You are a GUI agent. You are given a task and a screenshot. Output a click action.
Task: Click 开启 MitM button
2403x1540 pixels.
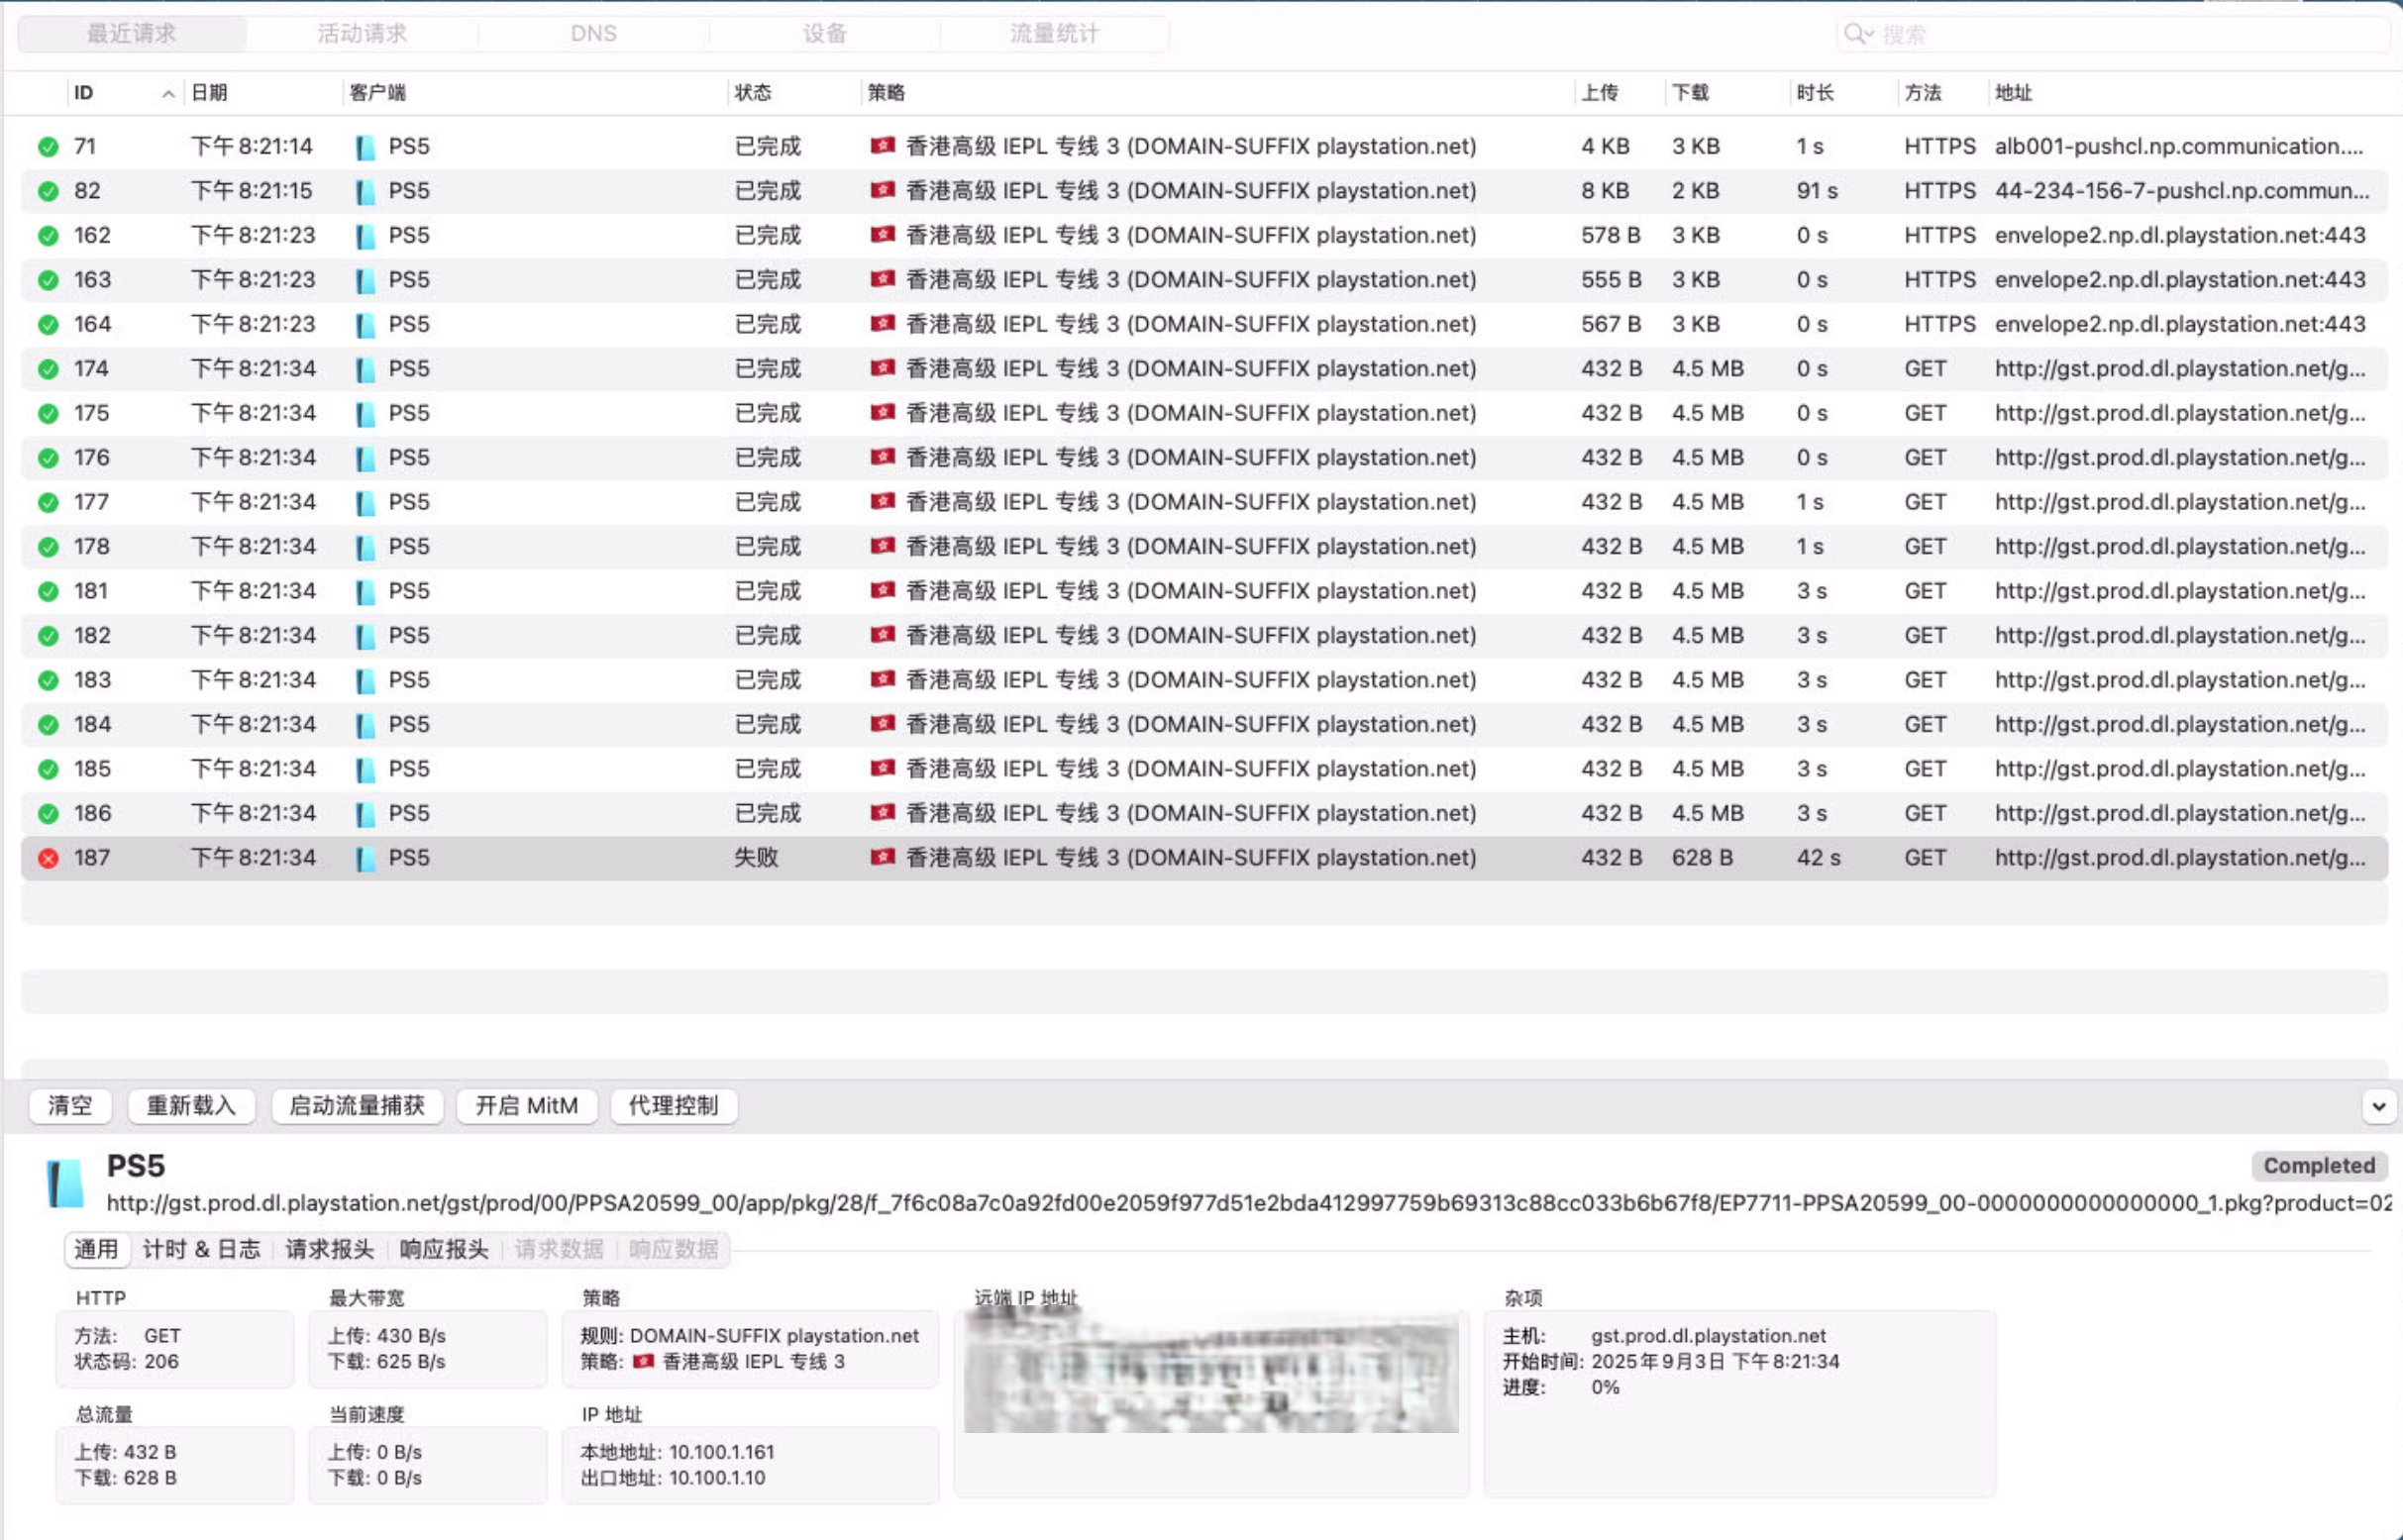pyautogui.click(x=526, y=1106)
